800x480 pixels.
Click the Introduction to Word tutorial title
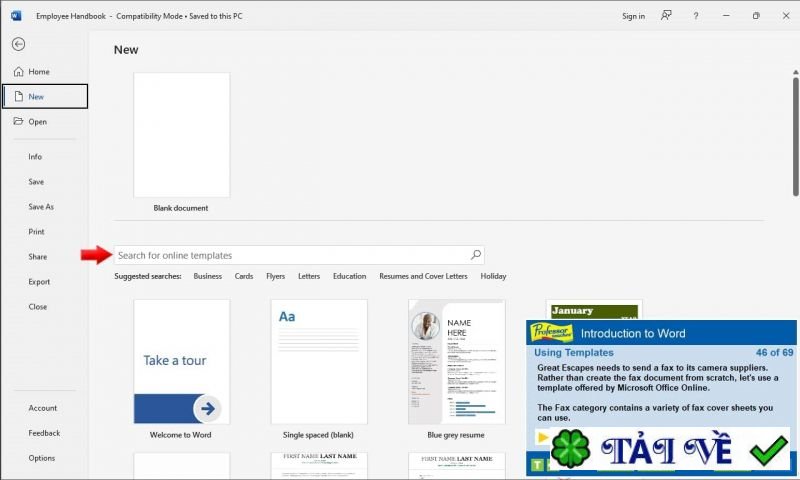point(633,334)
